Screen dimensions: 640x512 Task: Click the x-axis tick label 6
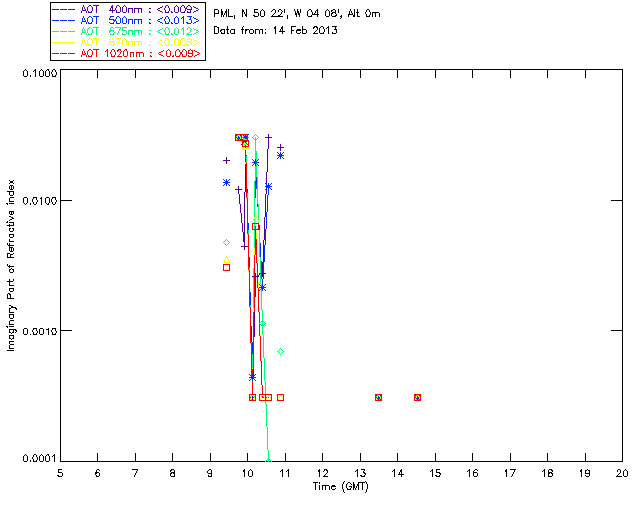point(98,473)
